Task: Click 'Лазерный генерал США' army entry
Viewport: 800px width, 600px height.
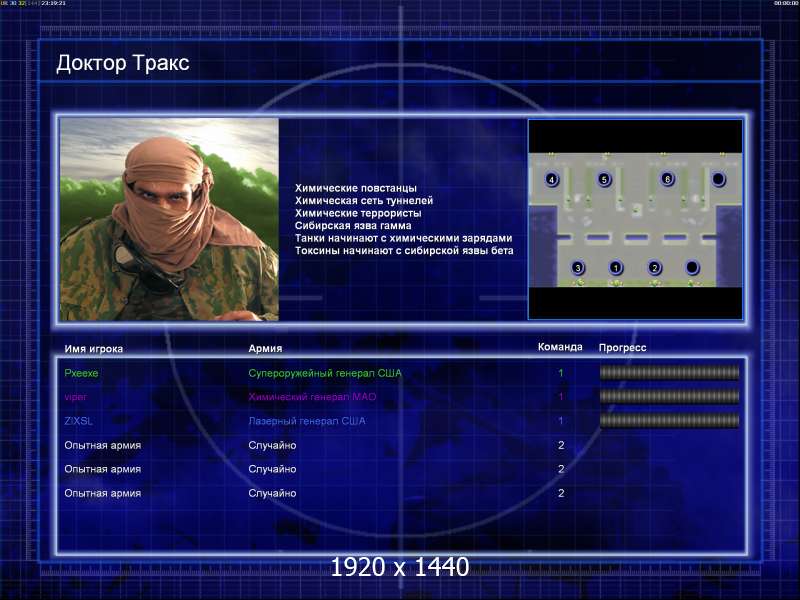Action: coord(307,421)
